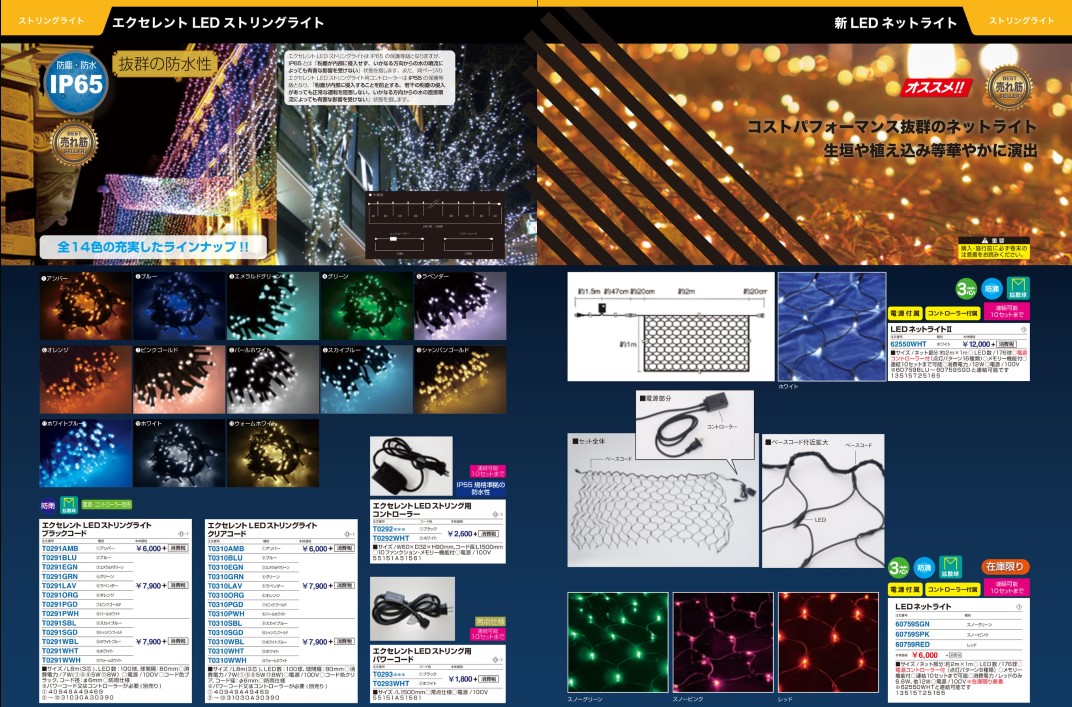1072x707 pixels.
Task: Select the ブルー string light photo
Action: [x=179, y=306]
